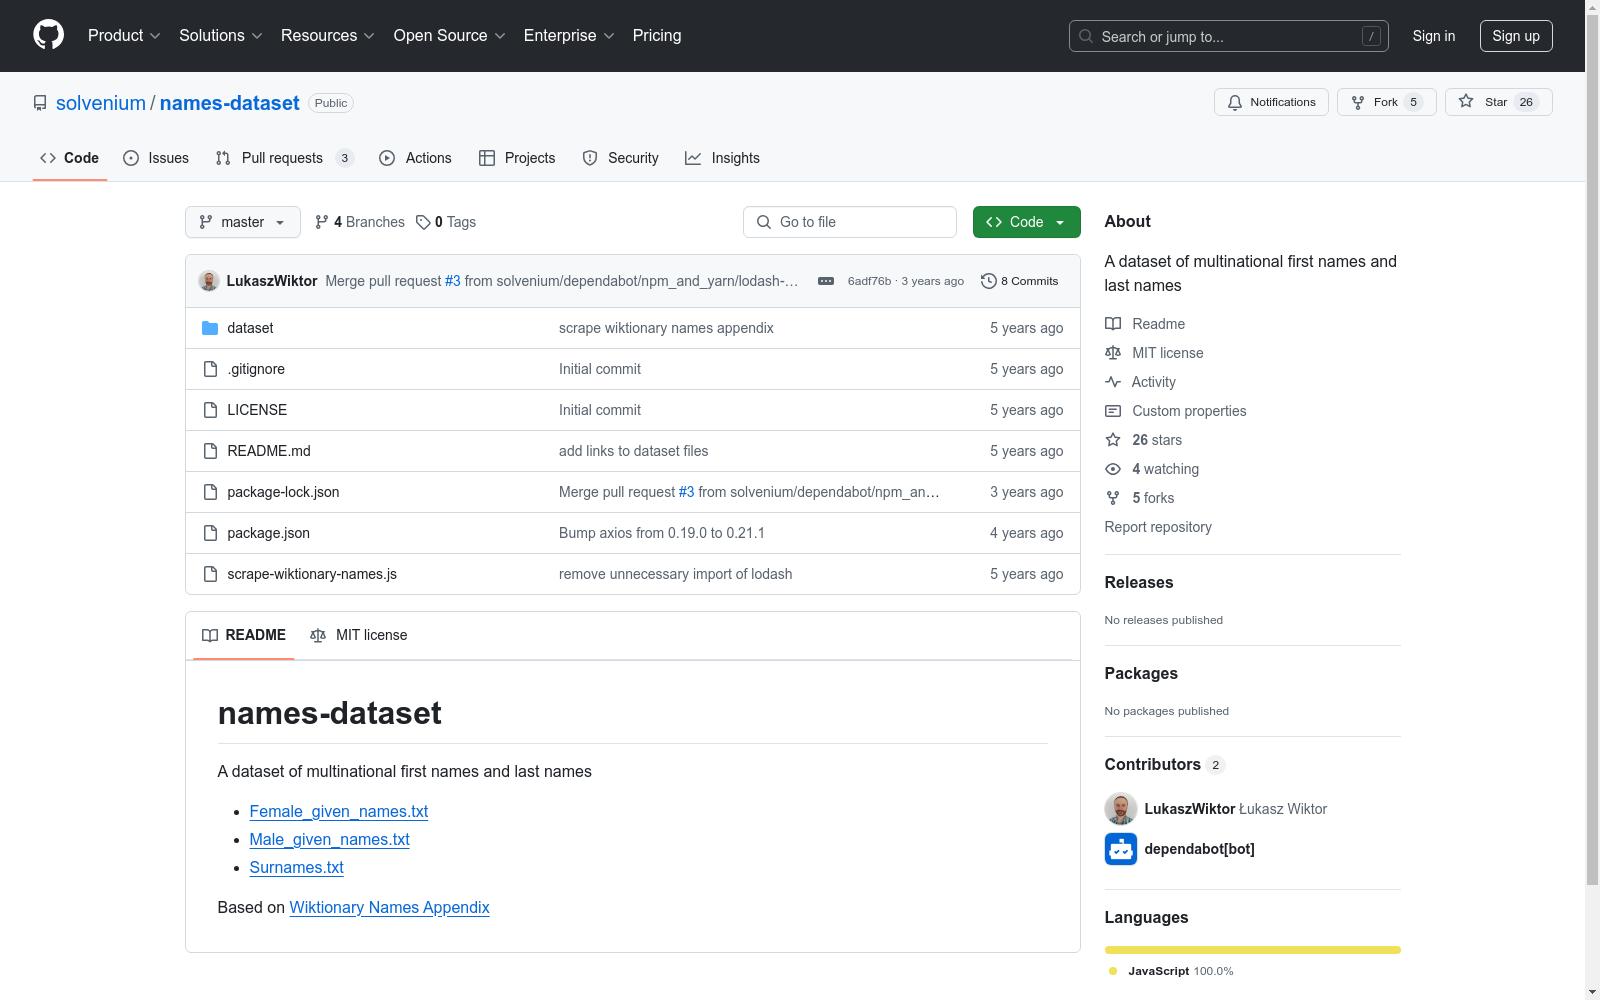Click the eye icon beside 4 watching
The width and height of the screenshot is (1600, 1000).
point(1113,469)
